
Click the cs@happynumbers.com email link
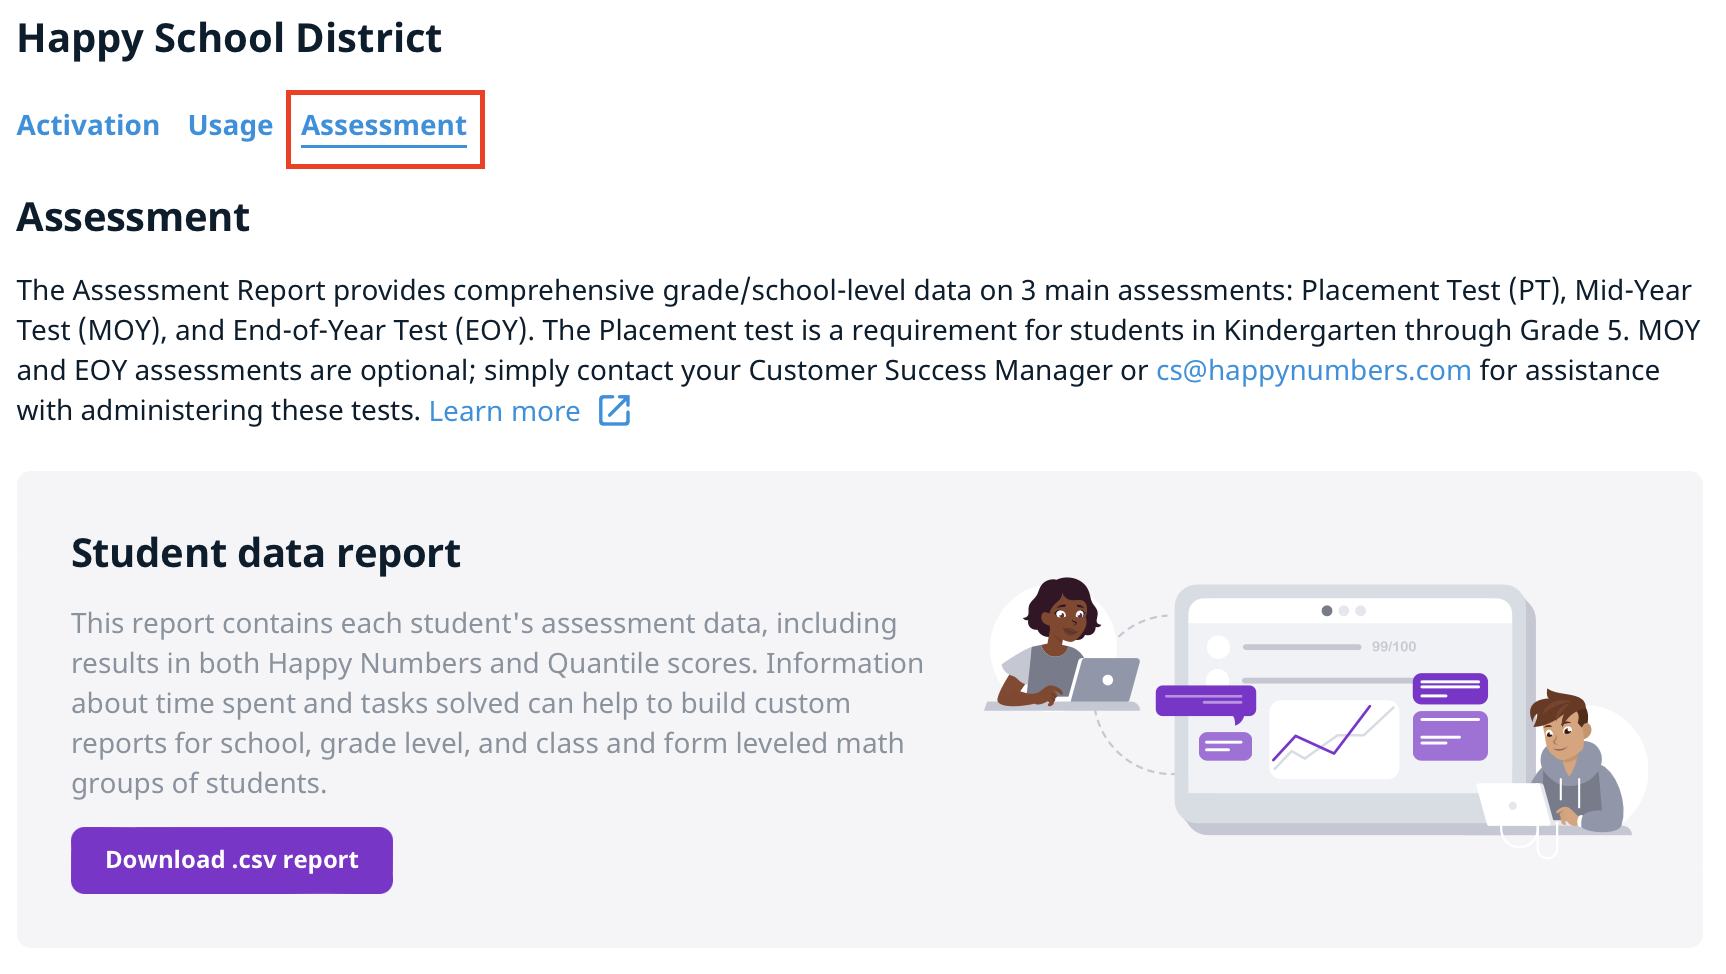coord(1313,371)
